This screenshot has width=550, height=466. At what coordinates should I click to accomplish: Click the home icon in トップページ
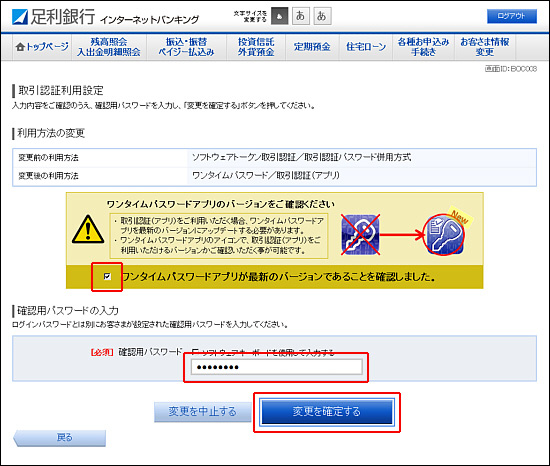(x=20, y=47)
